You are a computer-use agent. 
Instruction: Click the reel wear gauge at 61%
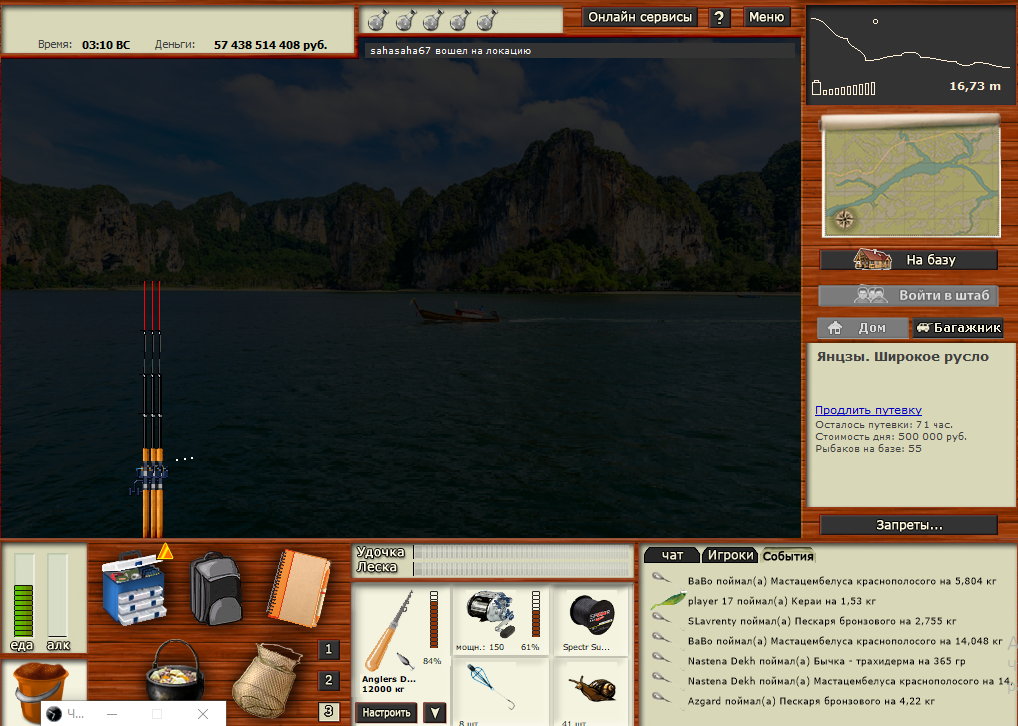coord(536,613)
